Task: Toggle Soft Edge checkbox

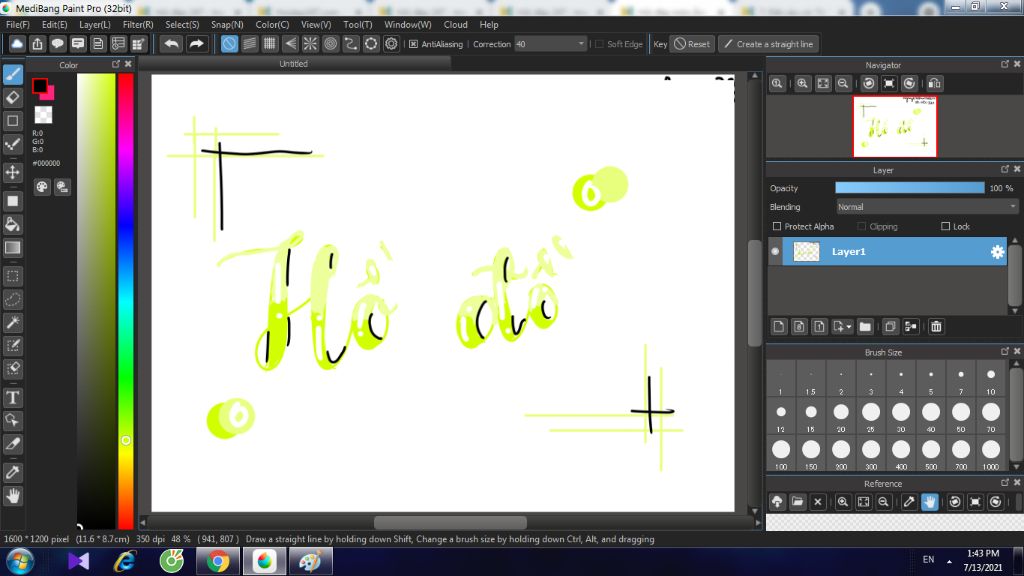Action: tap(600, 44)
